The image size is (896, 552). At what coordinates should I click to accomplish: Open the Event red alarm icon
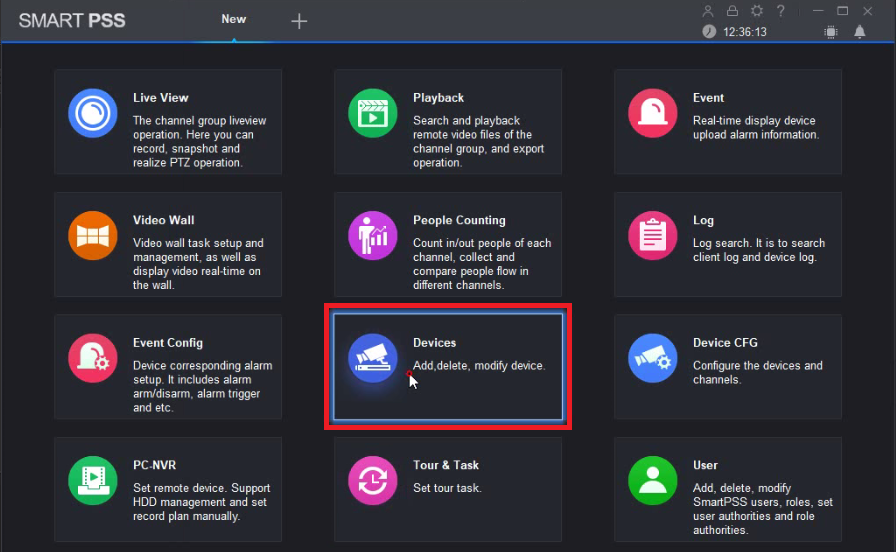click(653, 113)
